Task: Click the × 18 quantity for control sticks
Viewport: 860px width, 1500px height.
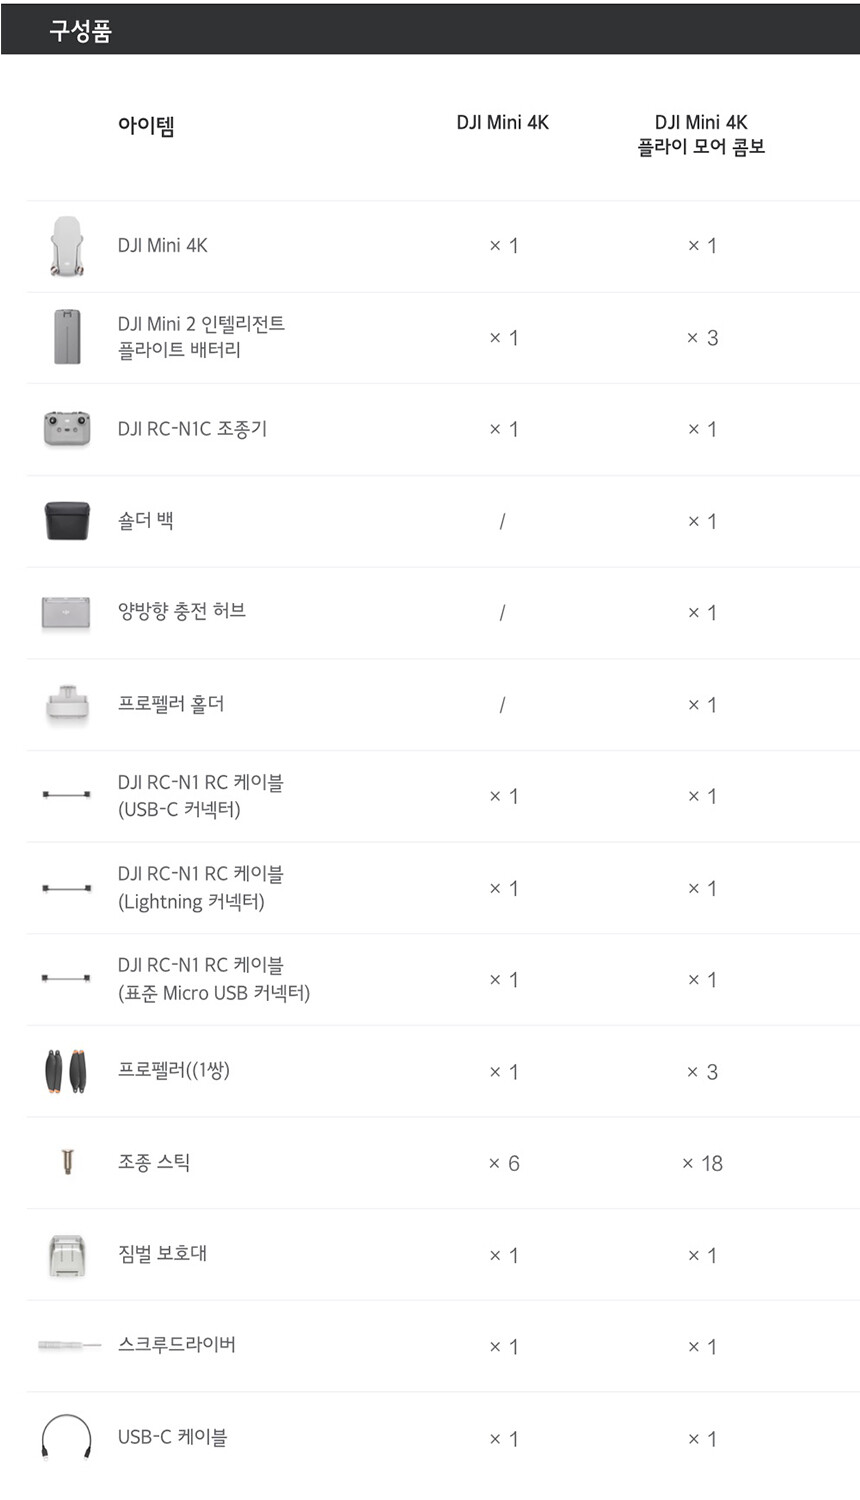Action: 702,1163
